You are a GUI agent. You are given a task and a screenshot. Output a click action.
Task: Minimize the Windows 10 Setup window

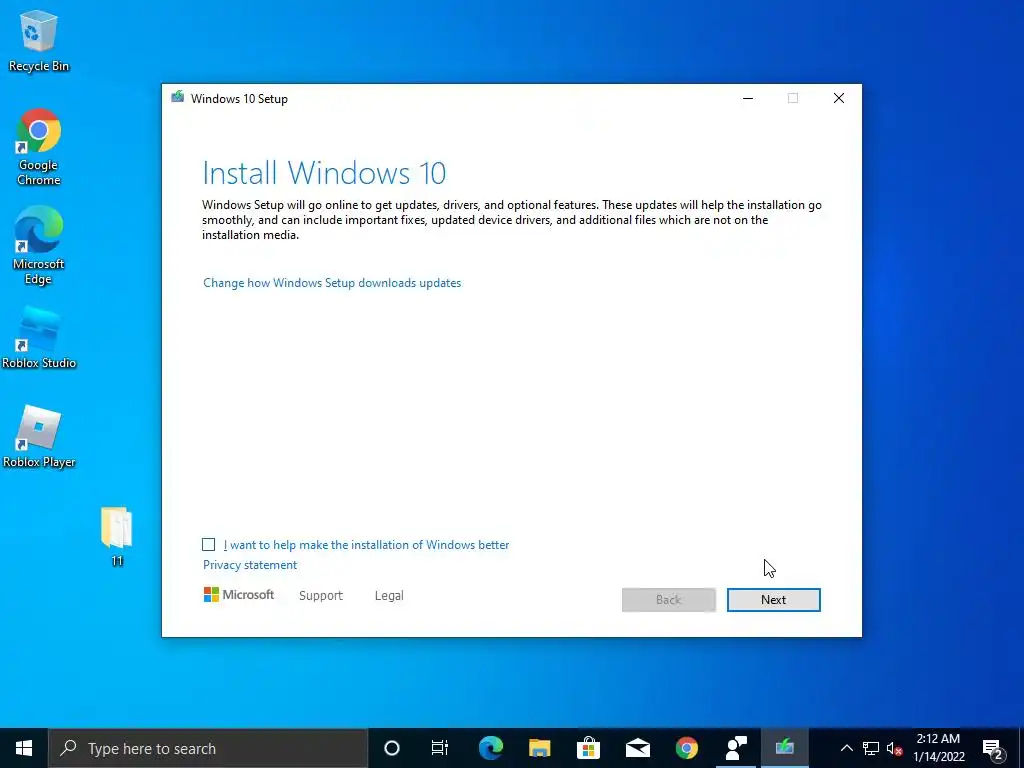(748, 98)
